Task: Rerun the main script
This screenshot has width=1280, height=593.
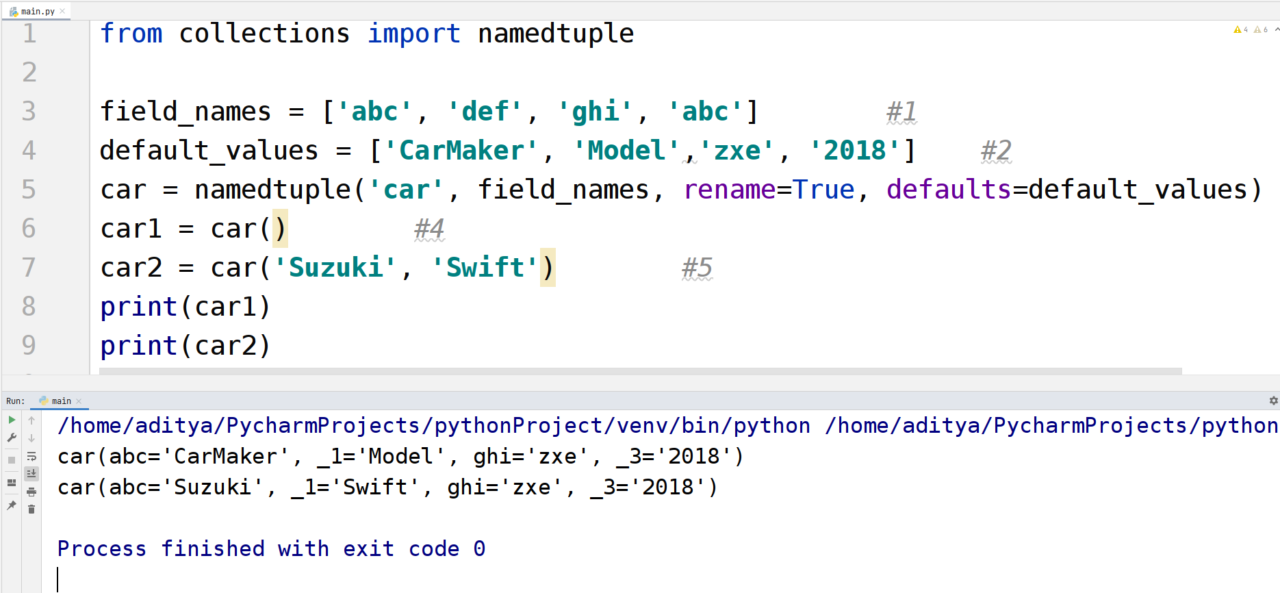Action: (12, 420)
